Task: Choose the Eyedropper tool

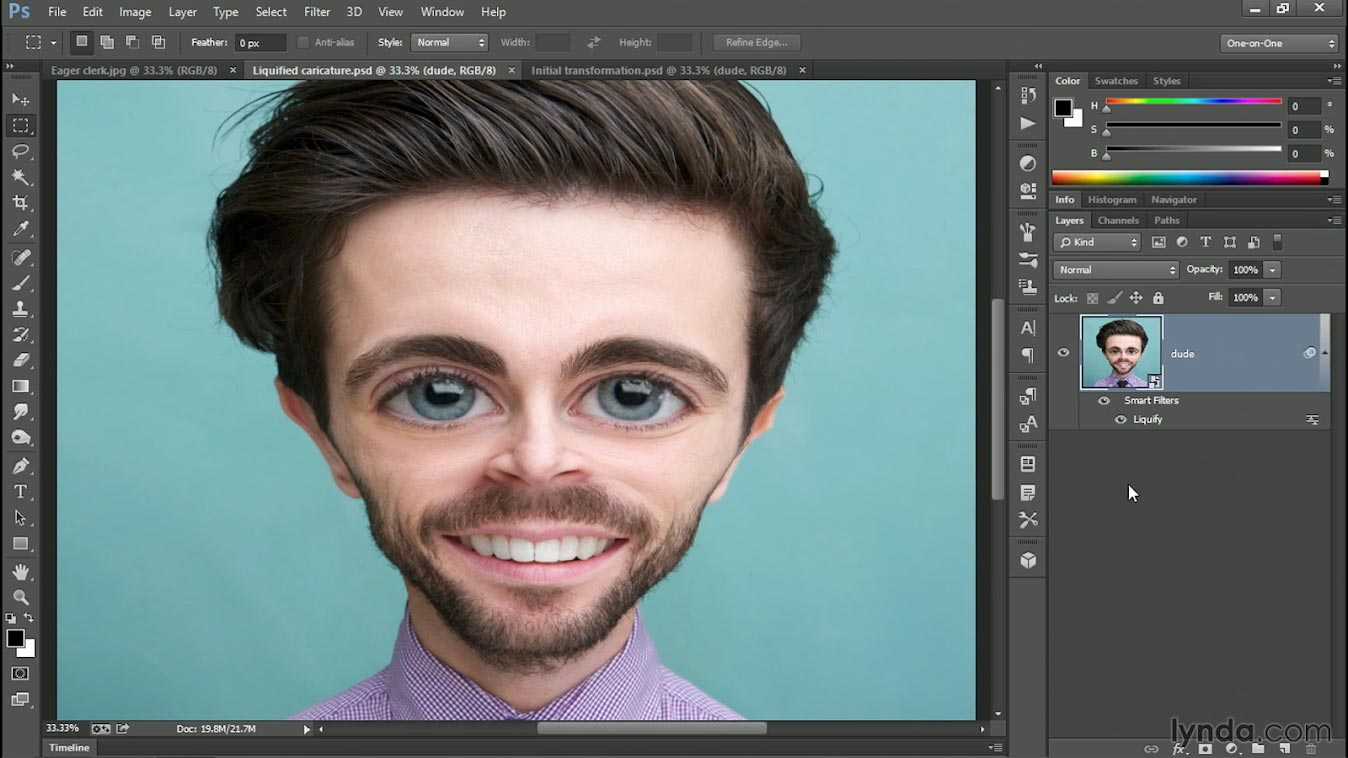Action: 21,229
